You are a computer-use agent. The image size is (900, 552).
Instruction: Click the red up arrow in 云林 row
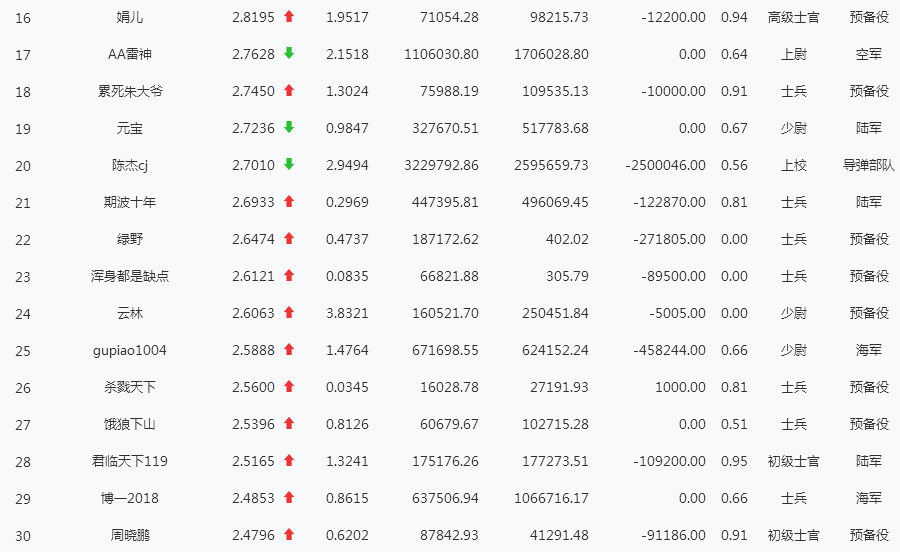(x=289, y=312)
